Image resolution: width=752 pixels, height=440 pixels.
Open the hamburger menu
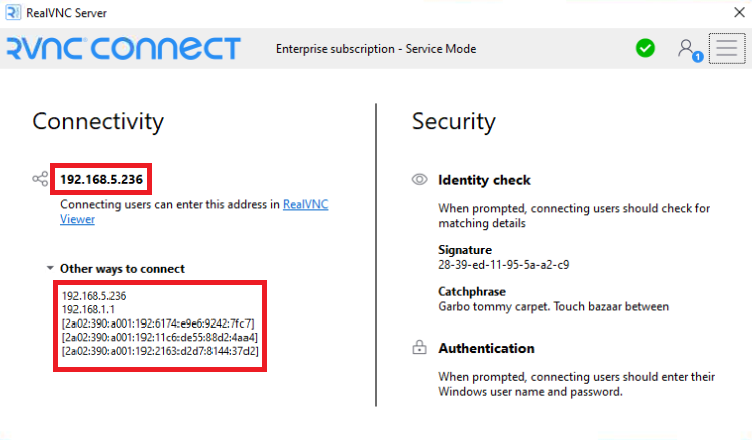coord(727,48)
